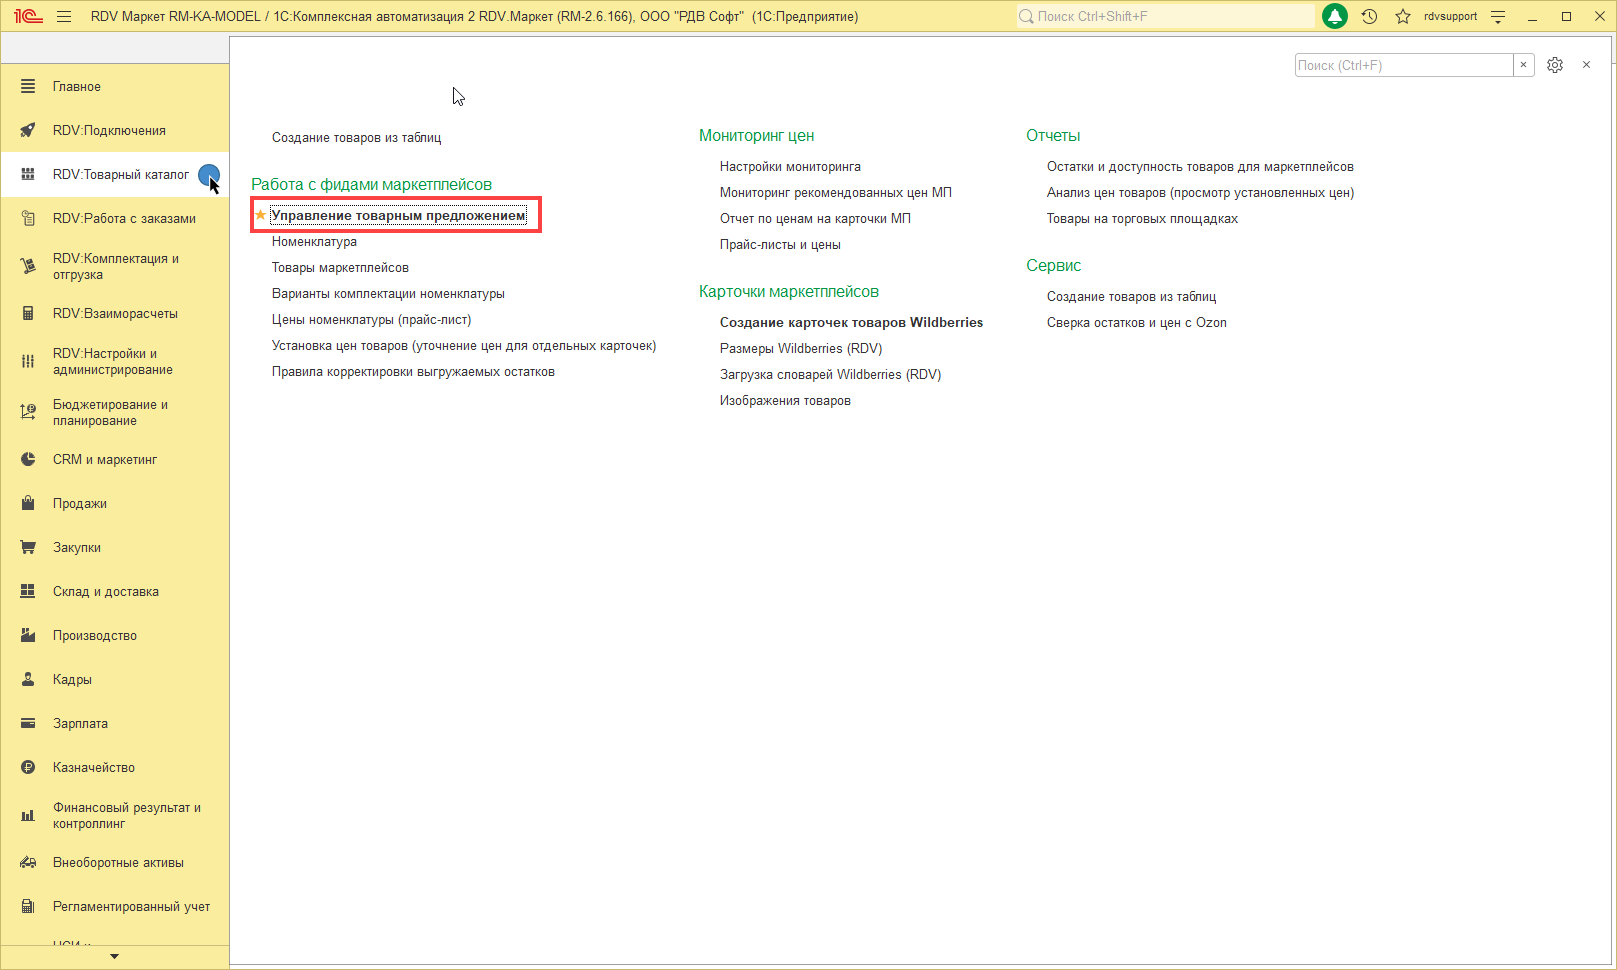This screenshot has width=1617, height=970.
Task: Open Настройки мониторинга link
Action: 790,166
